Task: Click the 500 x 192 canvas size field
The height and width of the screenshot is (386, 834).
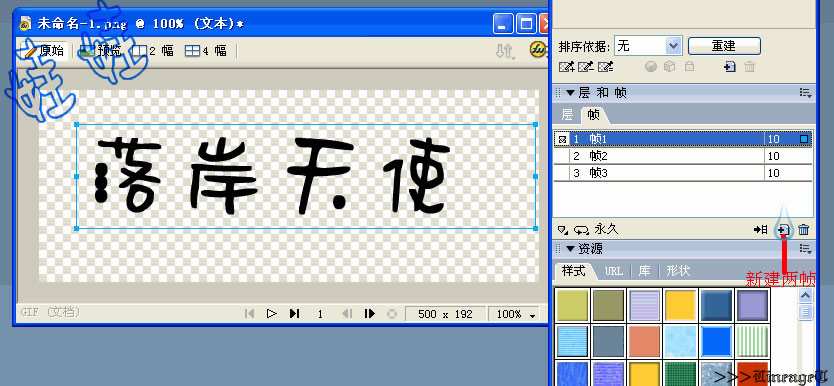Action: point(445,314)
